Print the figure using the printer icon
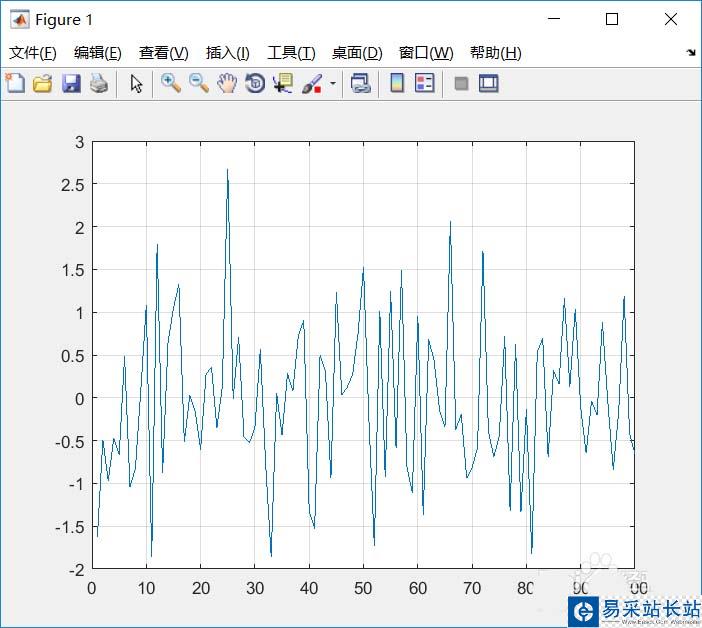Viewport: 702px width, 628px height. pos(98,84)
